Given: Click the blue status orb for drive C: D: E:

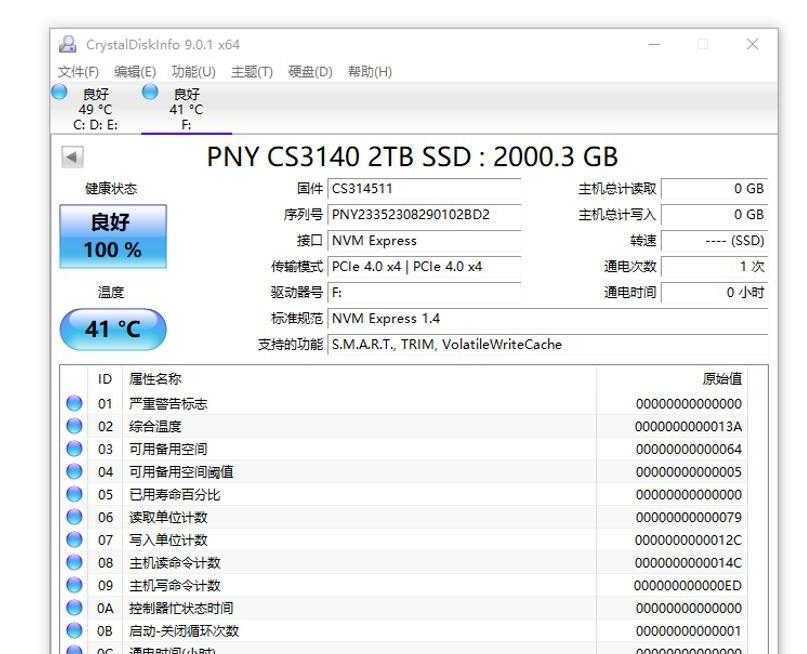Looking at the screenshot, I should coord(59,92).
